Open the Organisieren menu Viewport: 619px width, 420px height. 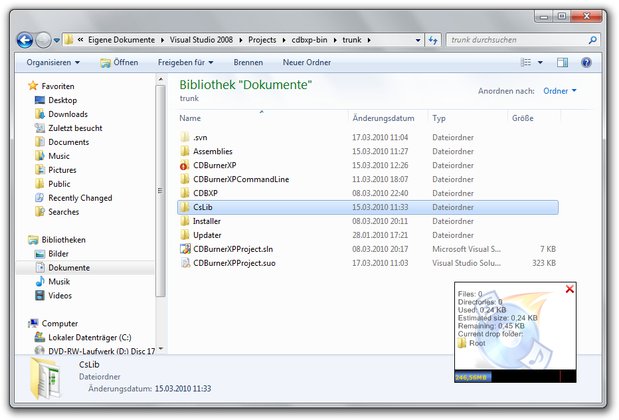coord(53,62)
